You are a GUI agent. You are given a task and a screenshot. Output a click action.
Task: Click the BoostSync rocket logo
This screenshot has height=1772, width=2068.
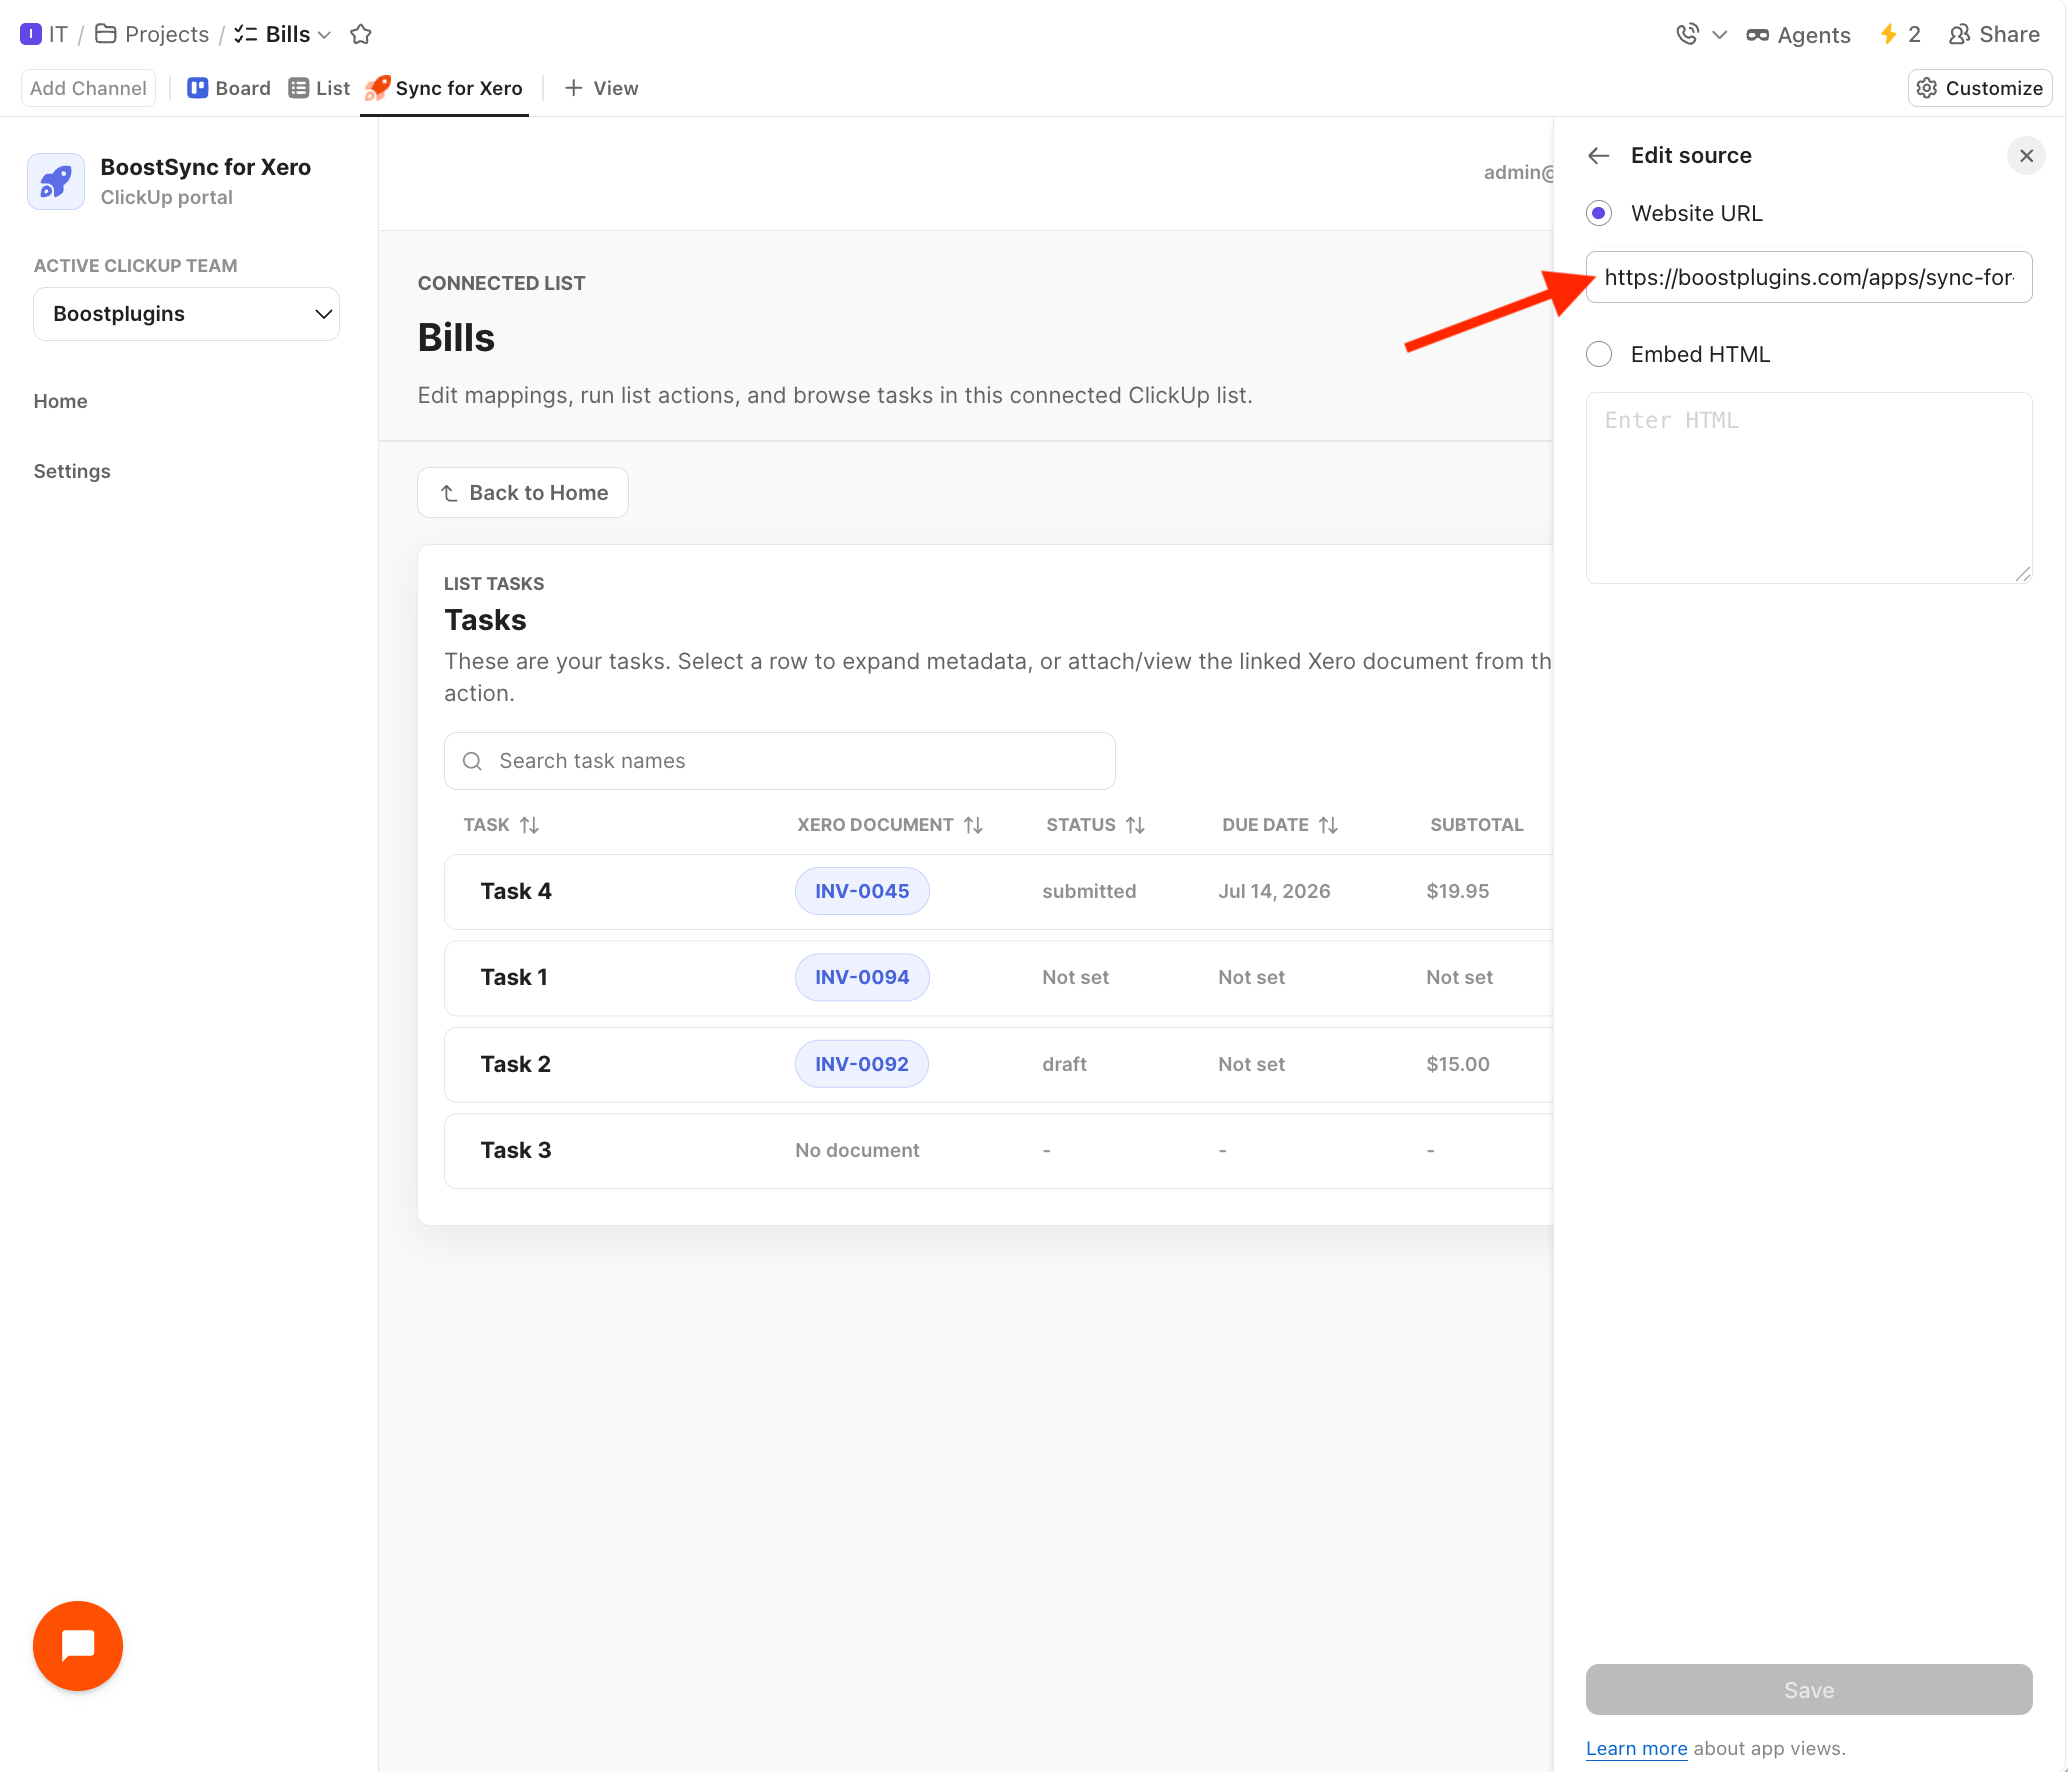tap(56, 181)
